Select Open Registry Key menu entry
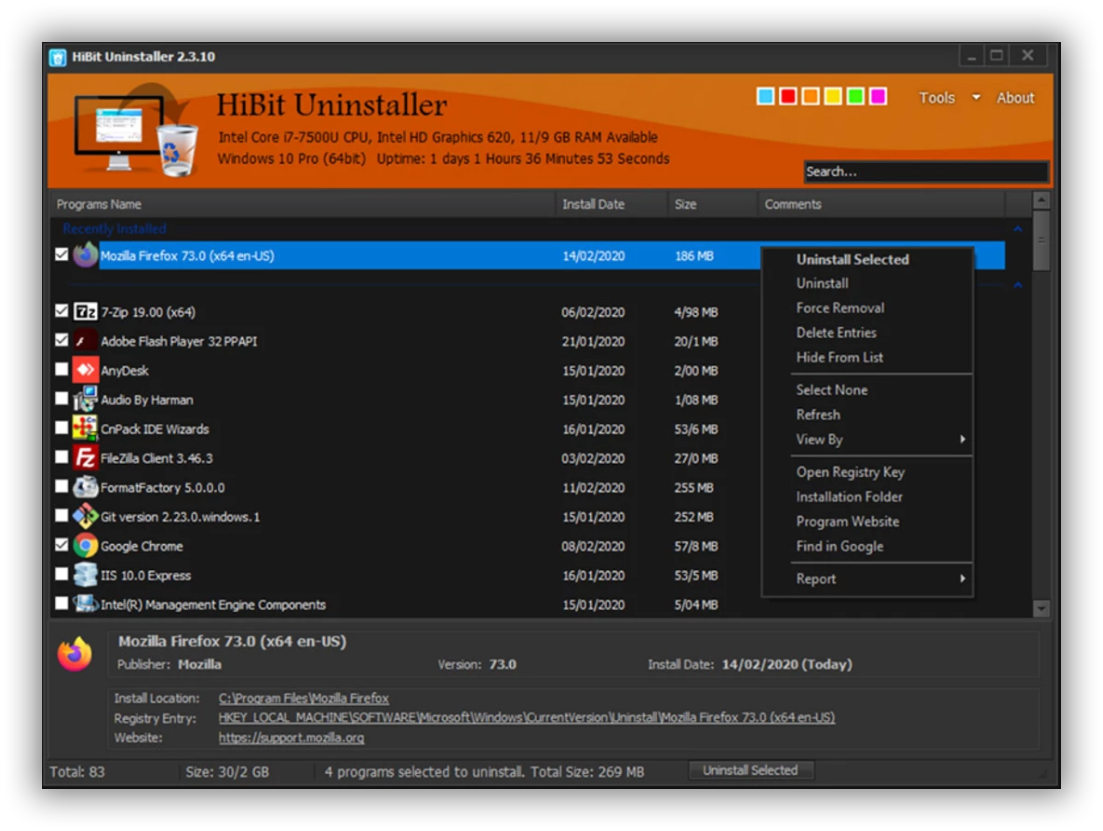Viewport: 1103px width, 831px height. click(x=850, y=472)
